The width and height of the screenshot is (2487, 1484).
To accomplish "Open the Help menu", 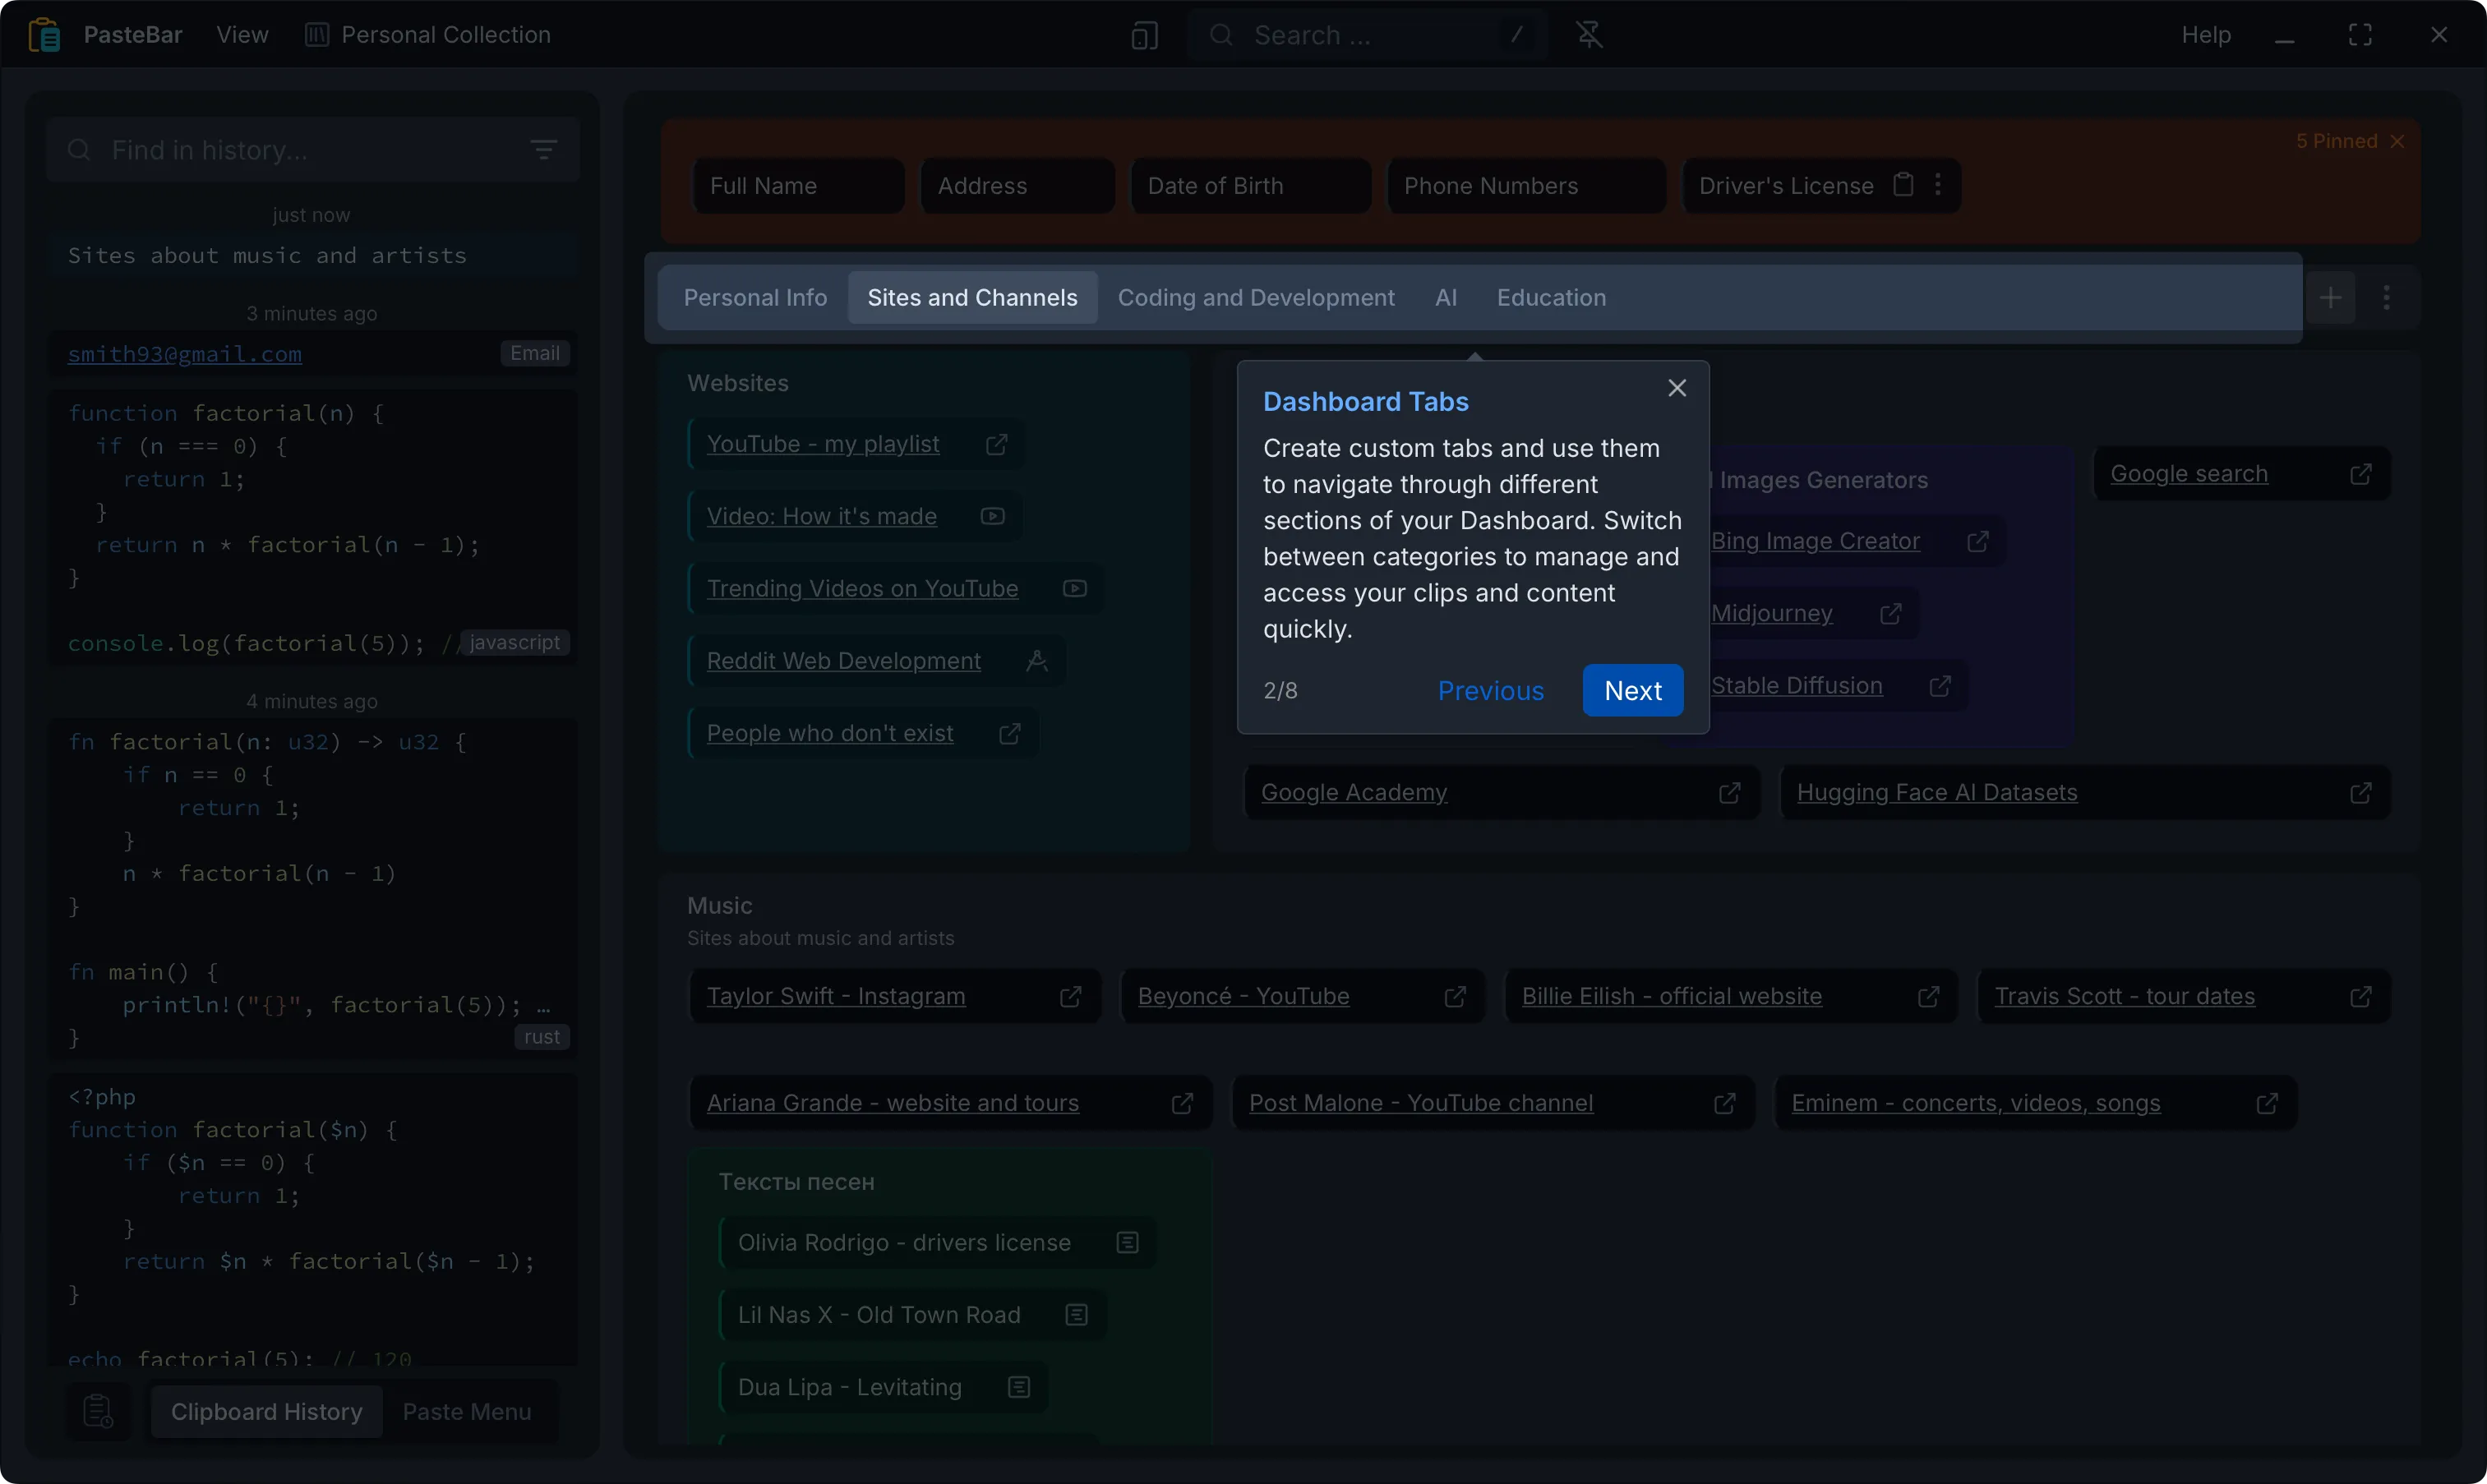I will point(2205,35).
